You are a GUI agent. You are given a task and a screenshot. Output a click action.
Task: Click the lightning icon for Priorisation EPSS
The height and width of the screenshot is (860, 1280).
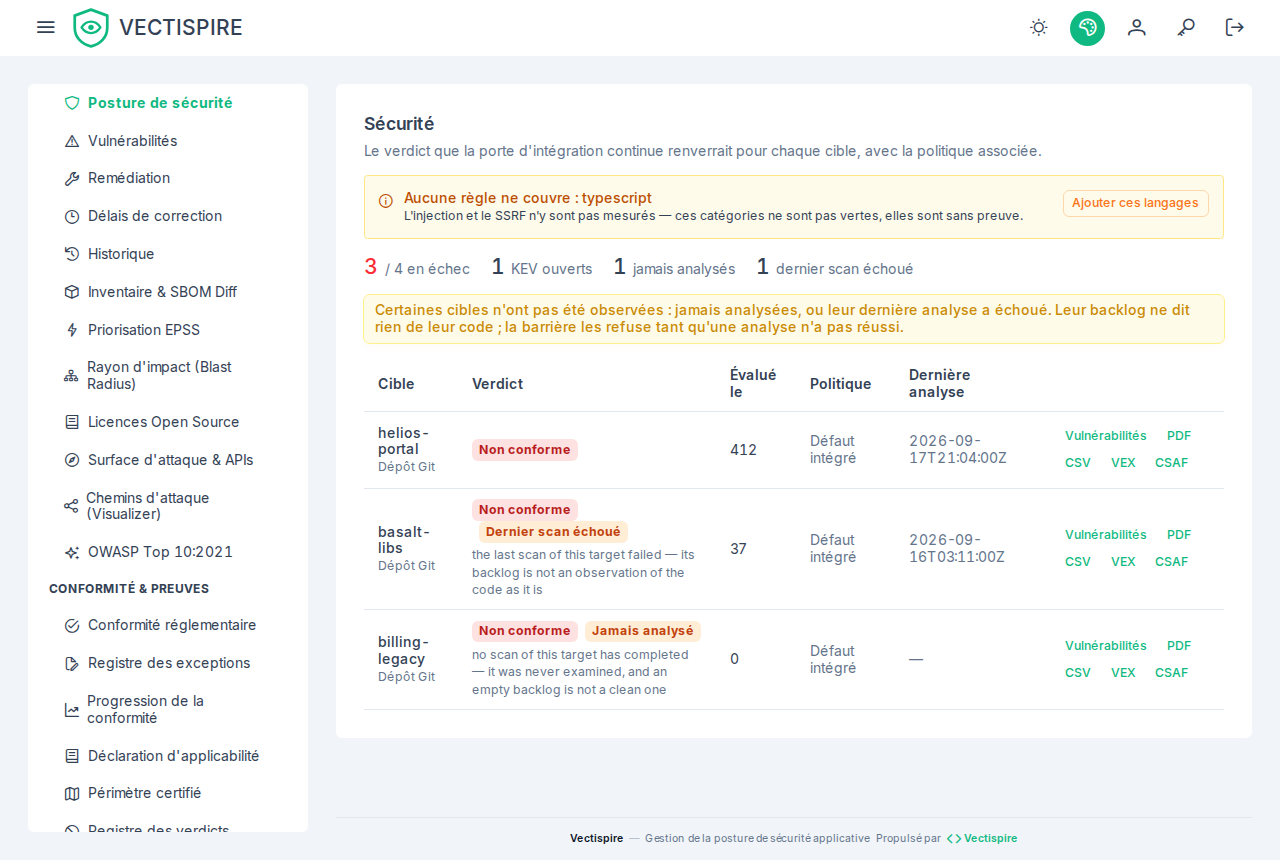(72, 330)
